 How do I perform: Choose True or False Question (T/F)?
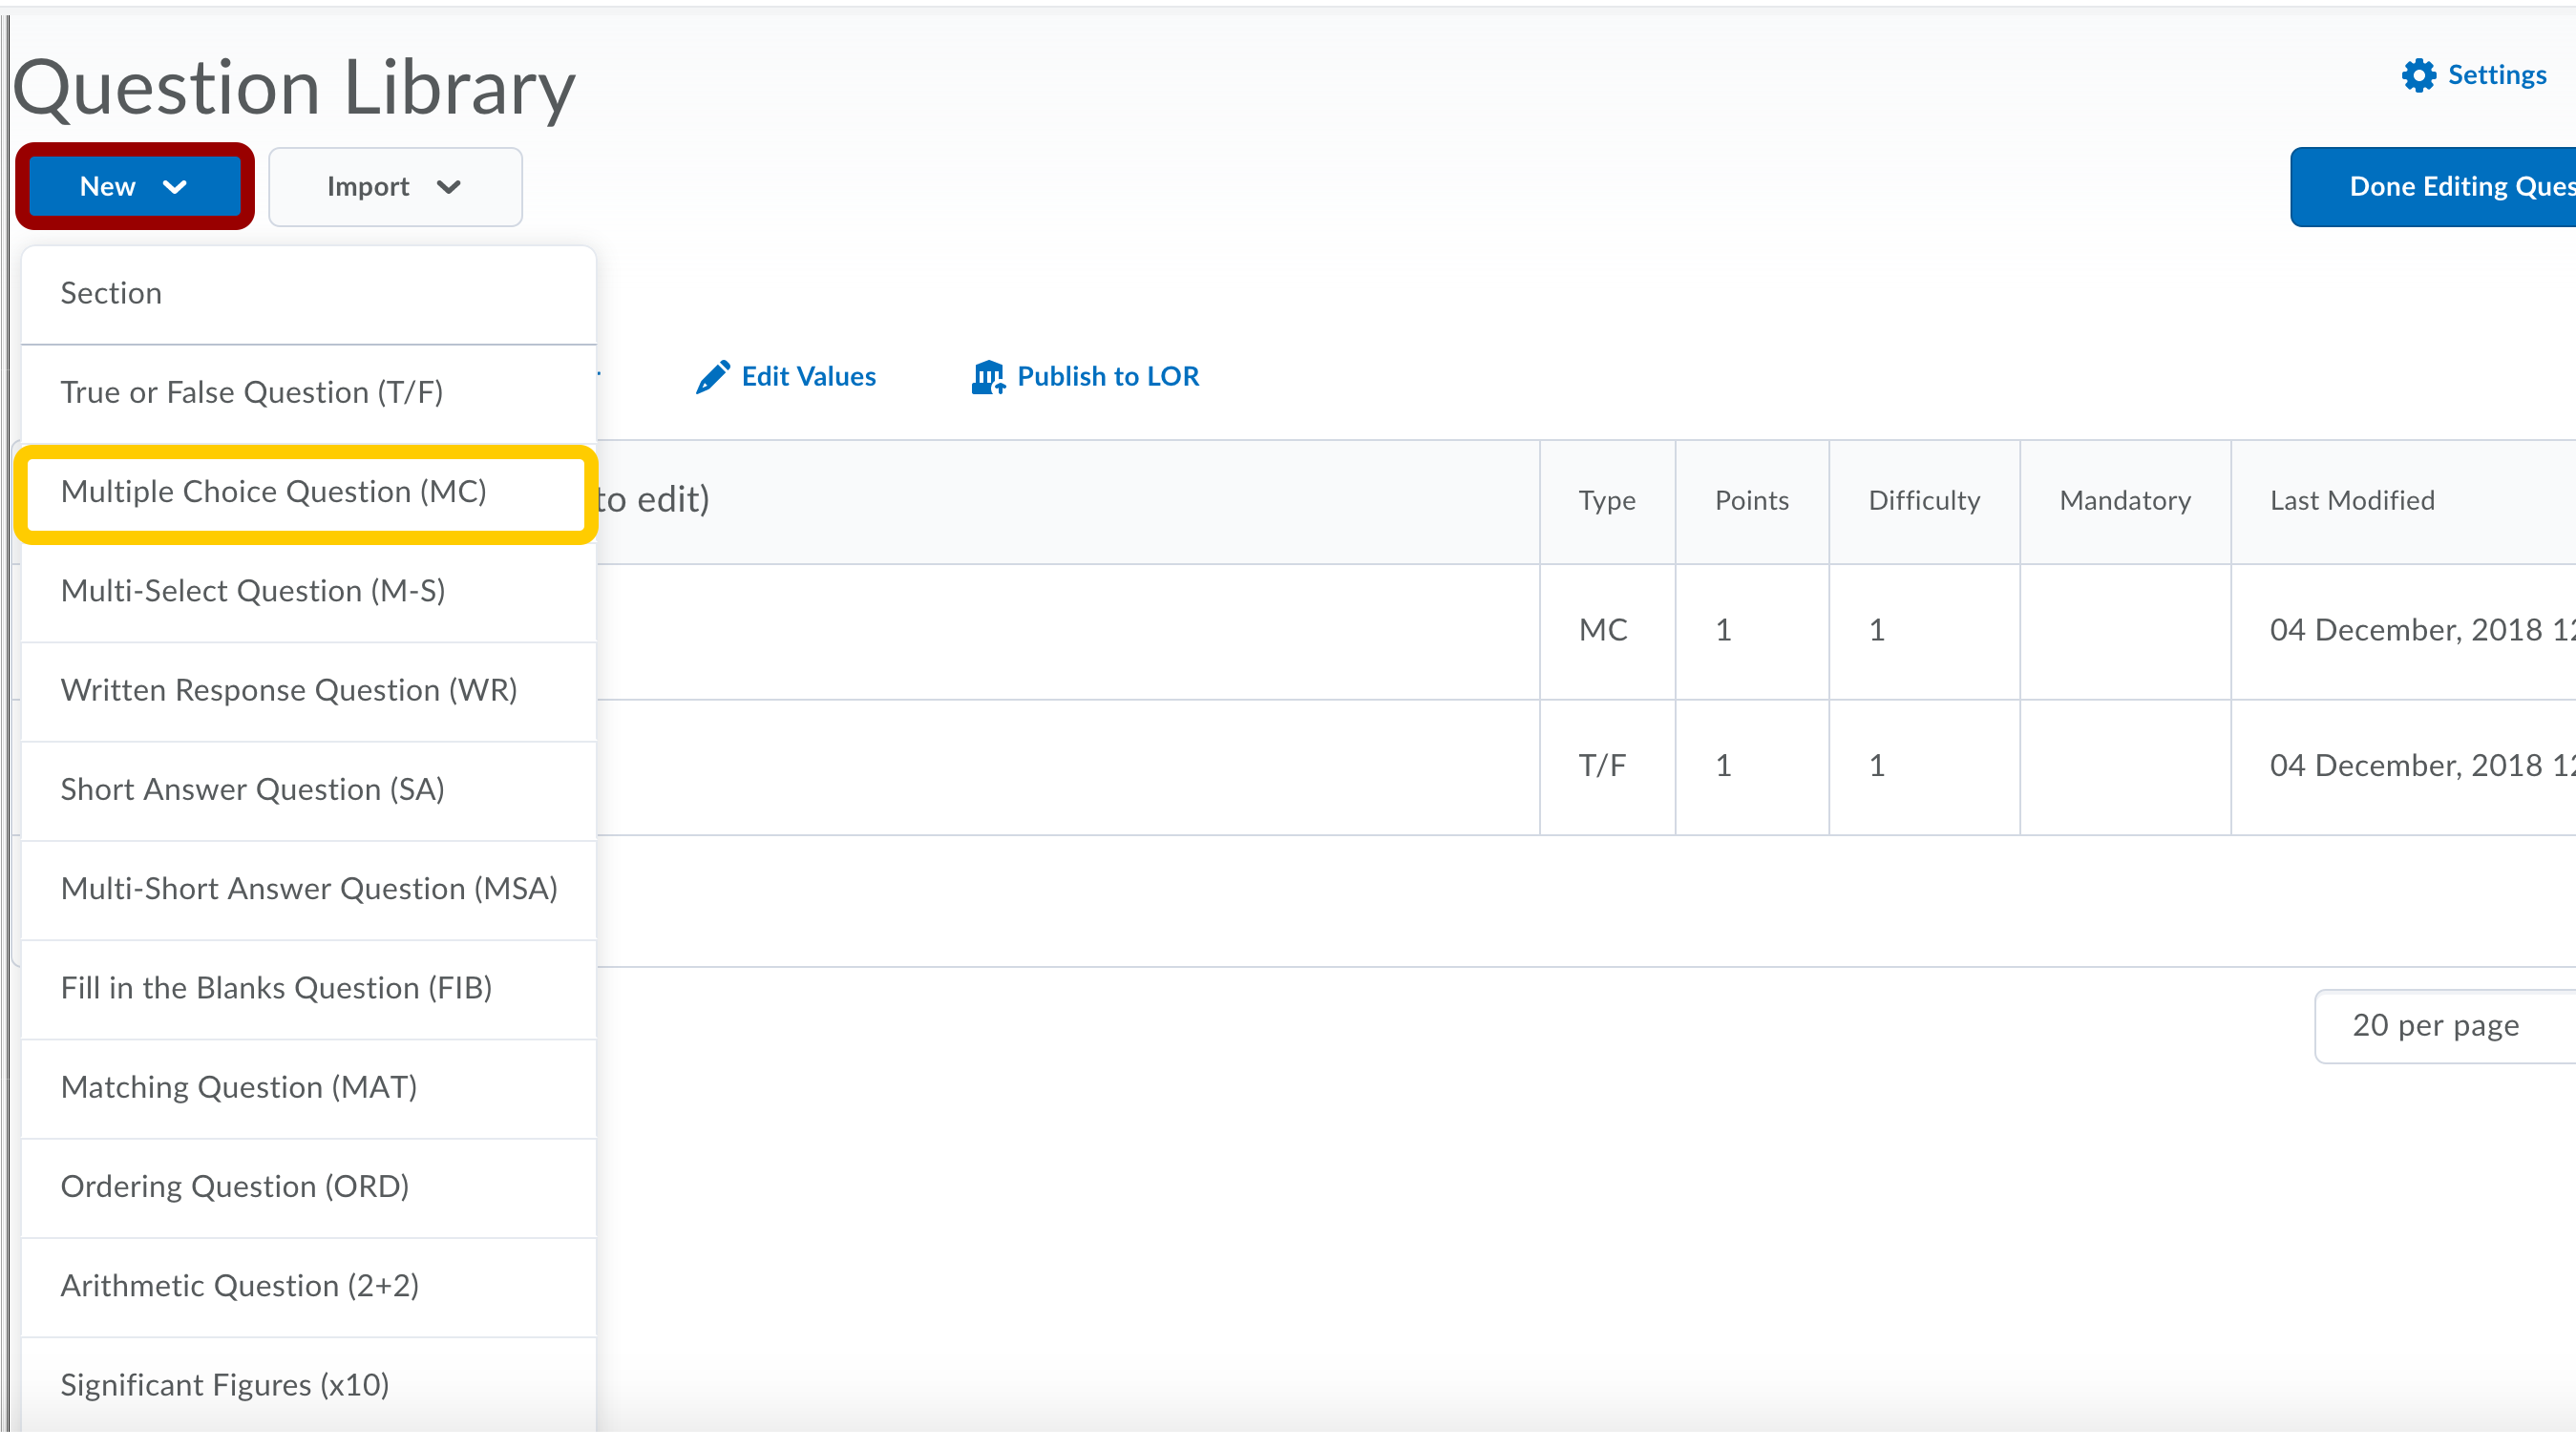251,392
